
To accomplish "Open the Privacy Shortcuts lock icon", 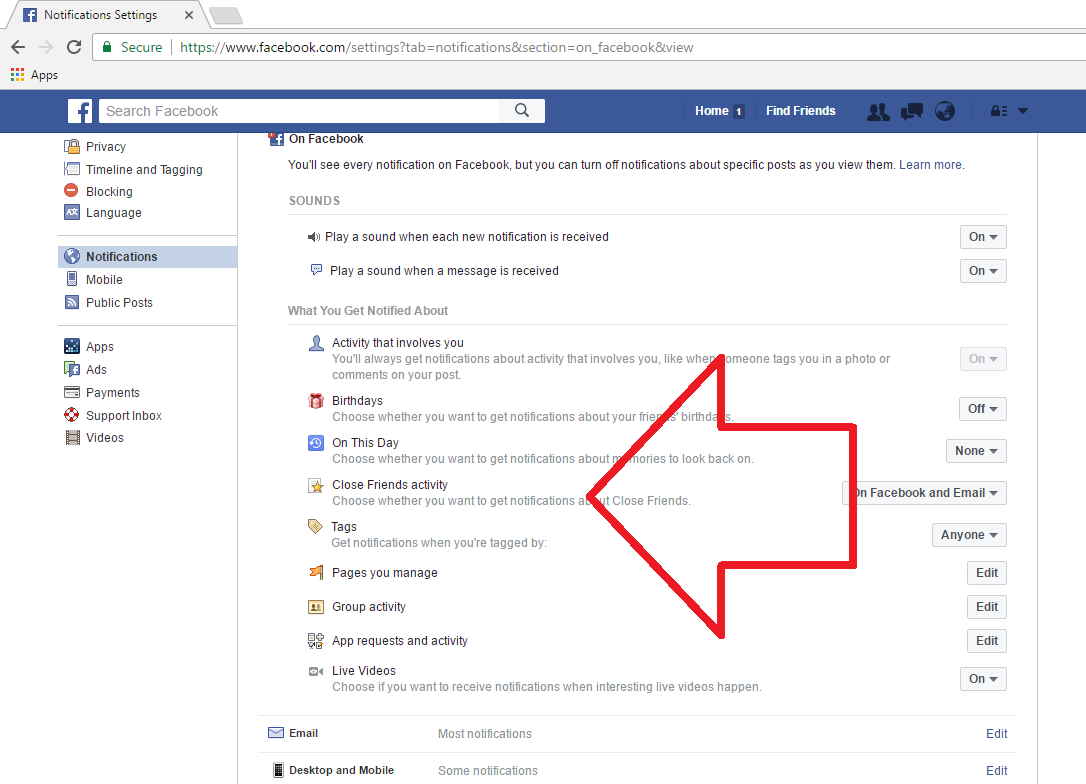I will coord(999,111).
